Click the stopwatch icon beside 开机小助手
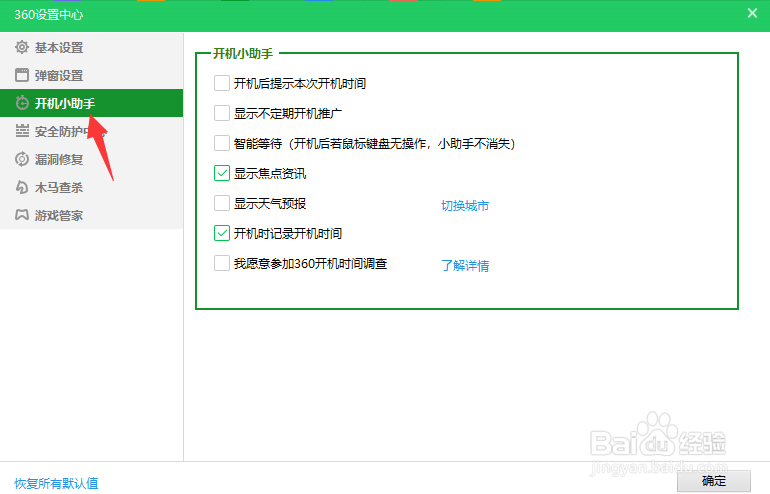Image resolution: width=770 pixels, height=494 pixels. (22, 103)
